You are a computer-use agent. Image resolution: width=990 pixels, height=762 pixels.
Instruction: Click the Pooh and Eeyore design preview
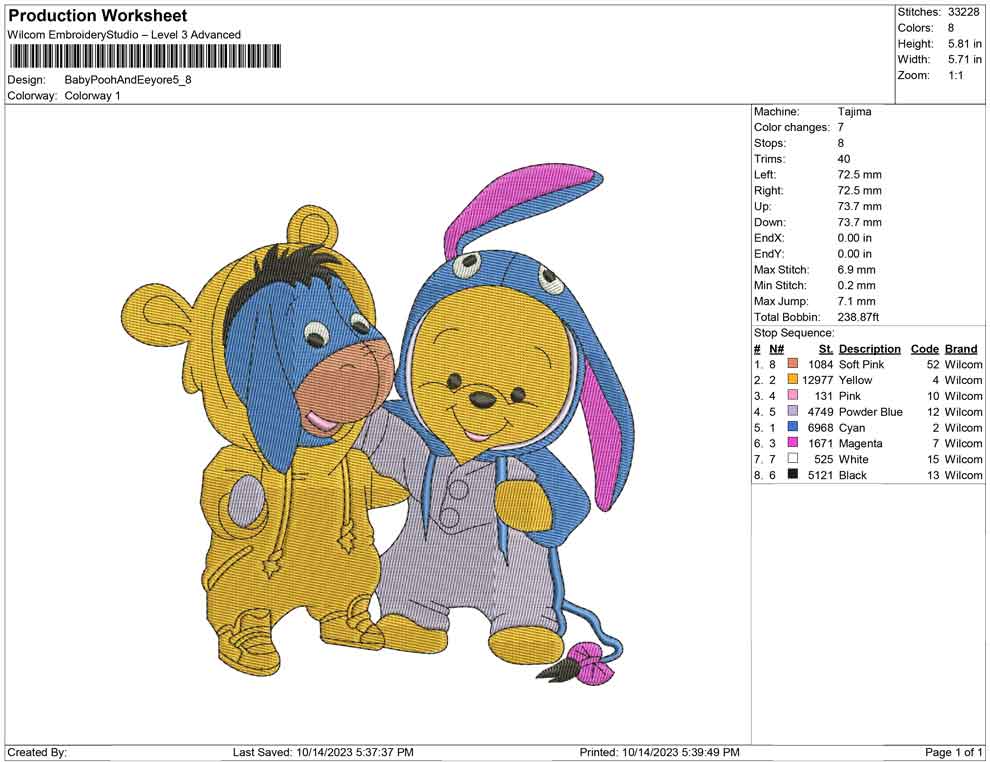378,426
